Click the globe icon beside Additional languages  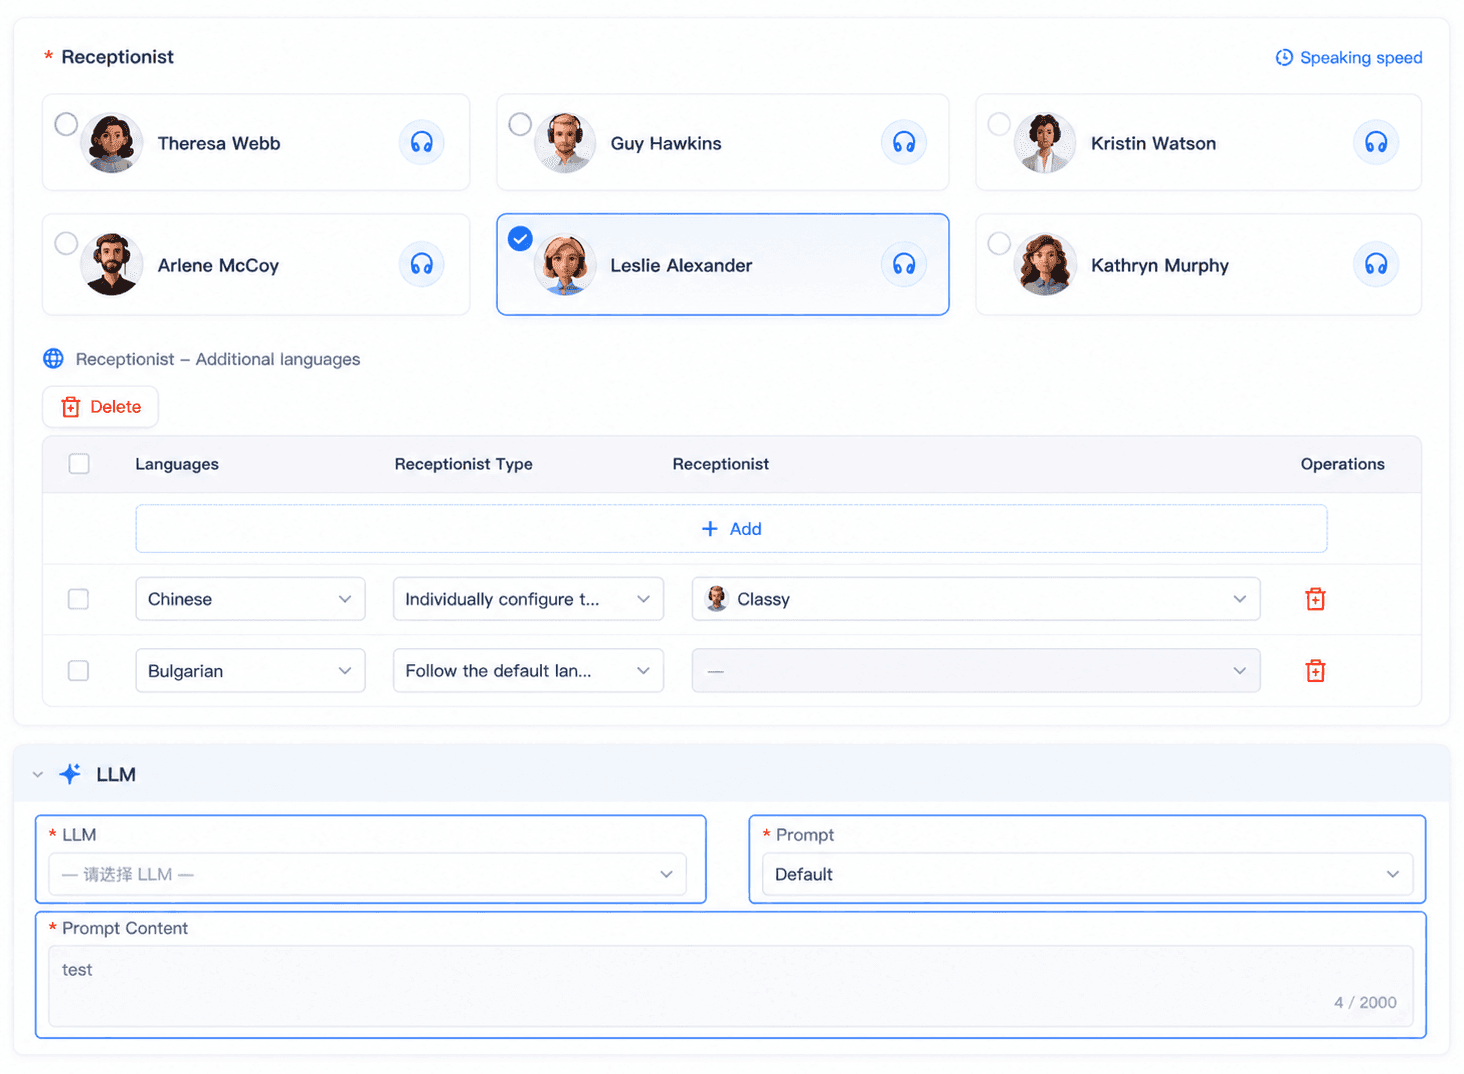click(54, 359)
